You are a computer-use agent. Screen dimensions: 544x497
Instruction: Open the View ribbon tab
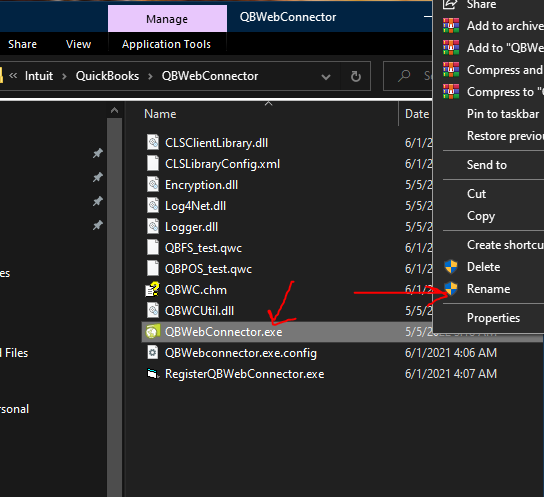pyautogui.click(x=78, y=44)
